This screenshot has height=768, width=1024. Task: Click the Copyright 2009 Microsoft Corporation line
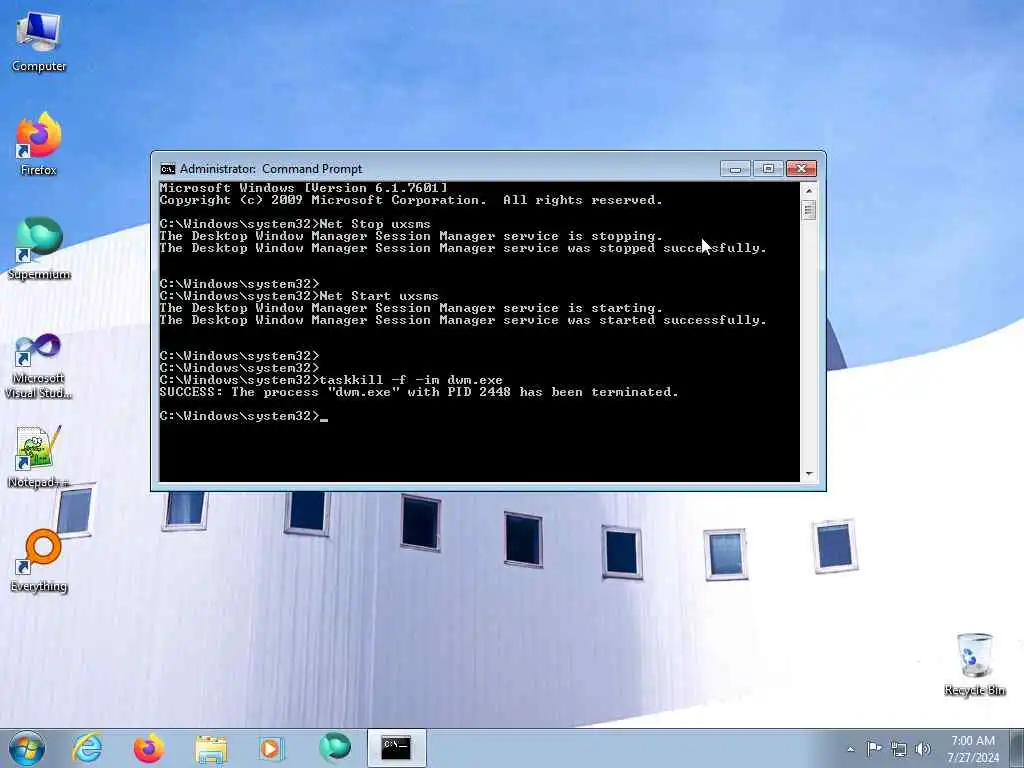411,200
